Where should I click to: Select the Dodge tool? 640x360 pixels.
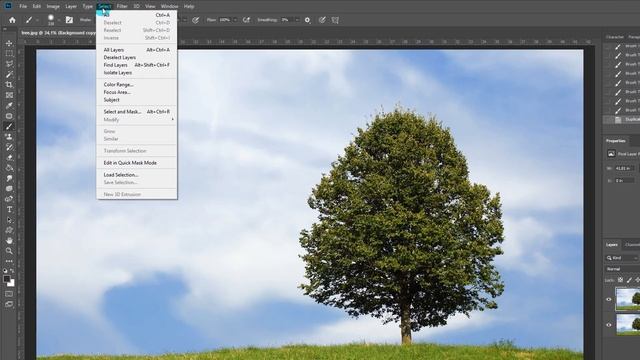(x=9, y=189)
